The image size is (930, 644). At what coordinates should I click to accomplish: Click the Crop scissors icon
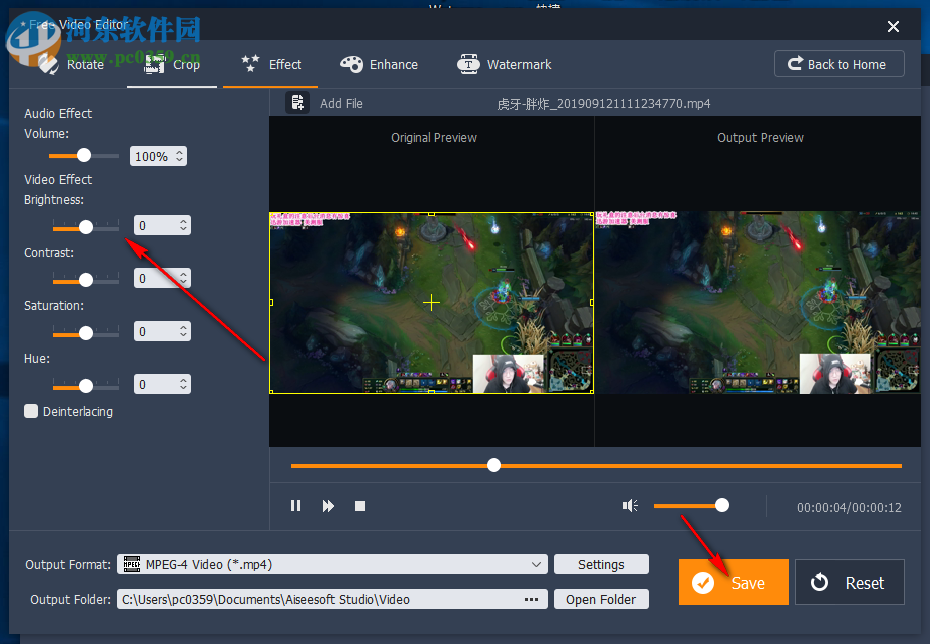(x=154, y=64)
